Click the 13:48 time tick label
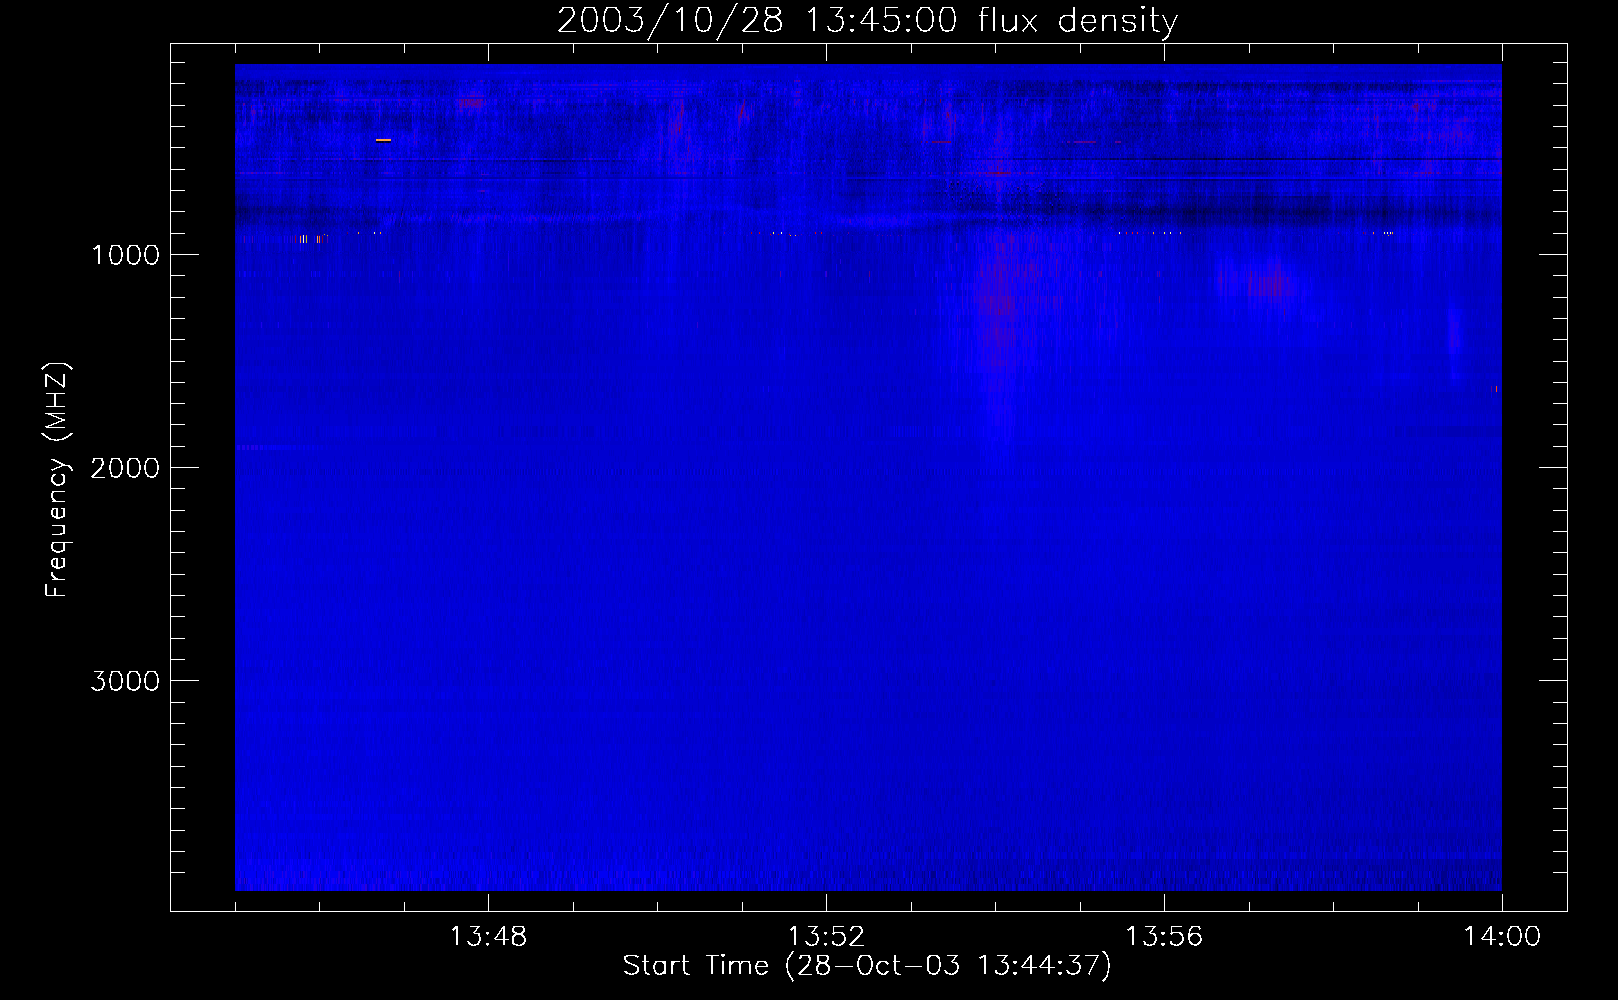This screenshot has width=1618, height=1000. (488, 937)
